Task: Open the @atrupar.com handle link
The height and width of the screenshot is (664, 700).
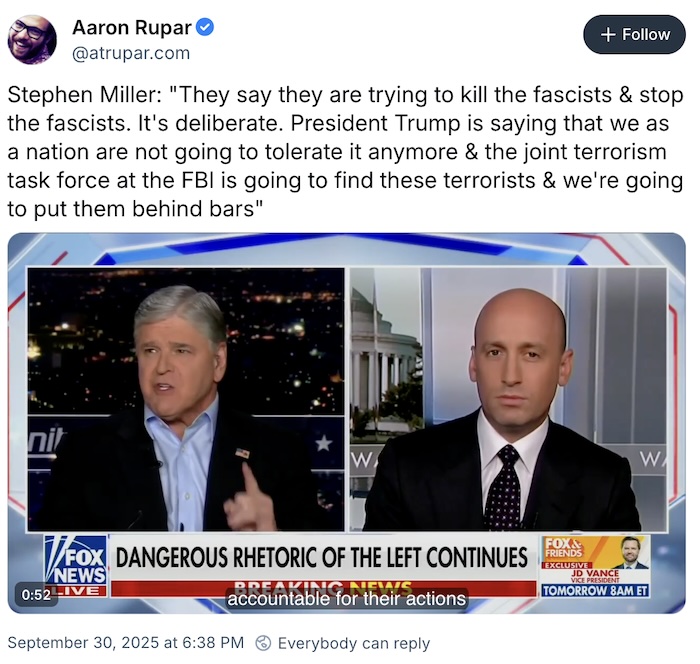Action: click(131, 53)
